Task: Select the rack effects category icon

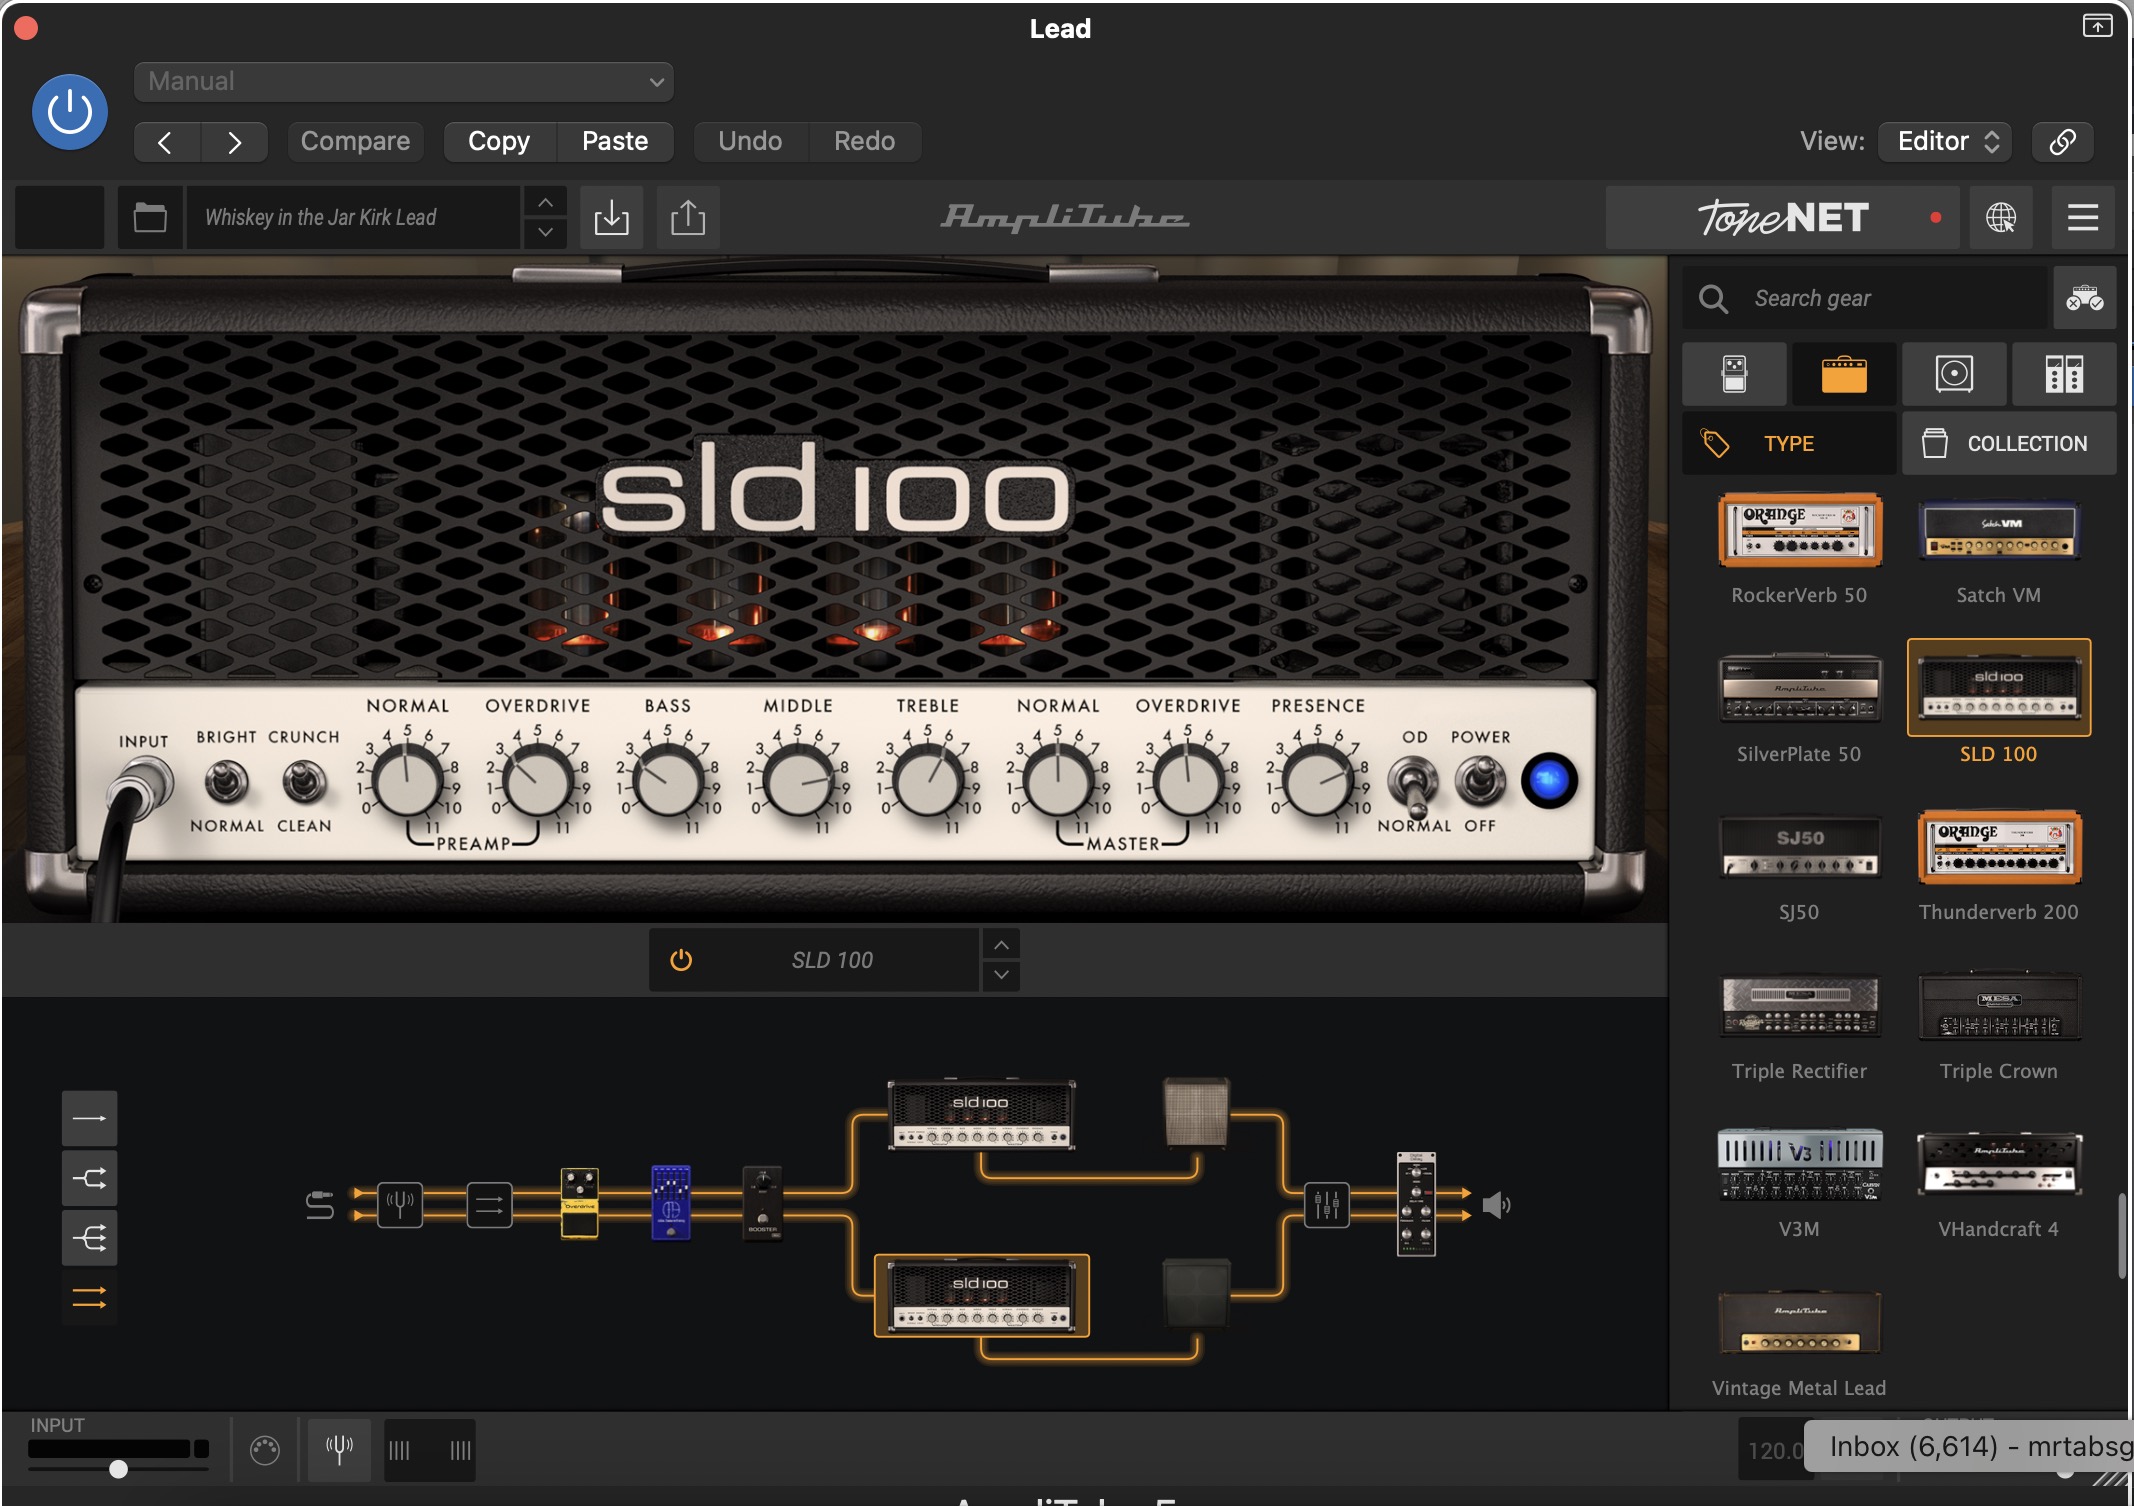Action: (2063, 374)
